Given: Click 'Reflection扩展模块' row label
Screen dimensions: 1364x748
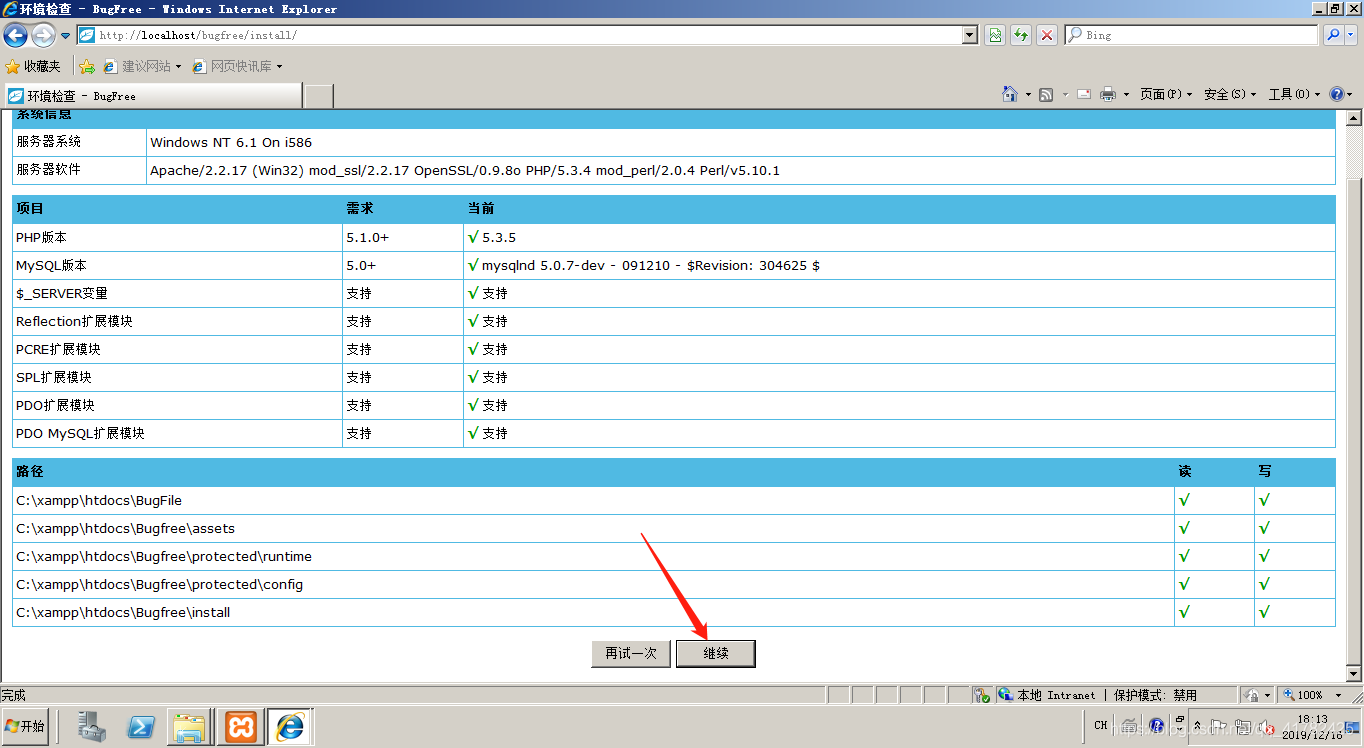Looking at the screenshot, I should (x=74, y=321).
